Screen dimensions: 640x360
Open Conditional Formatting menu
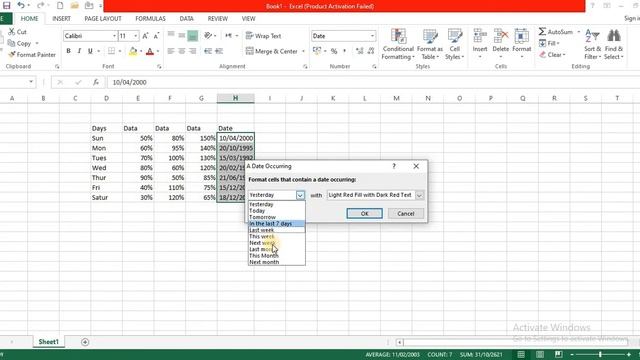(398, 44)
